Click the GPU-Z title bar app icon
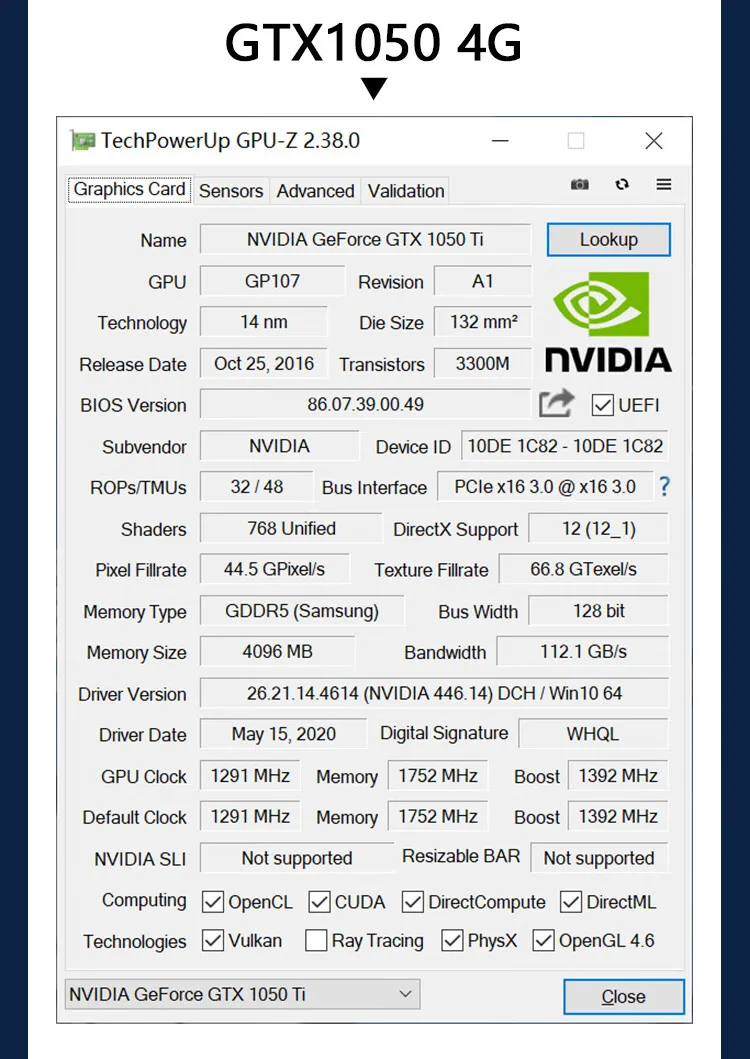This screenshot has width=750, height=1059. click(x=82, y=140)
